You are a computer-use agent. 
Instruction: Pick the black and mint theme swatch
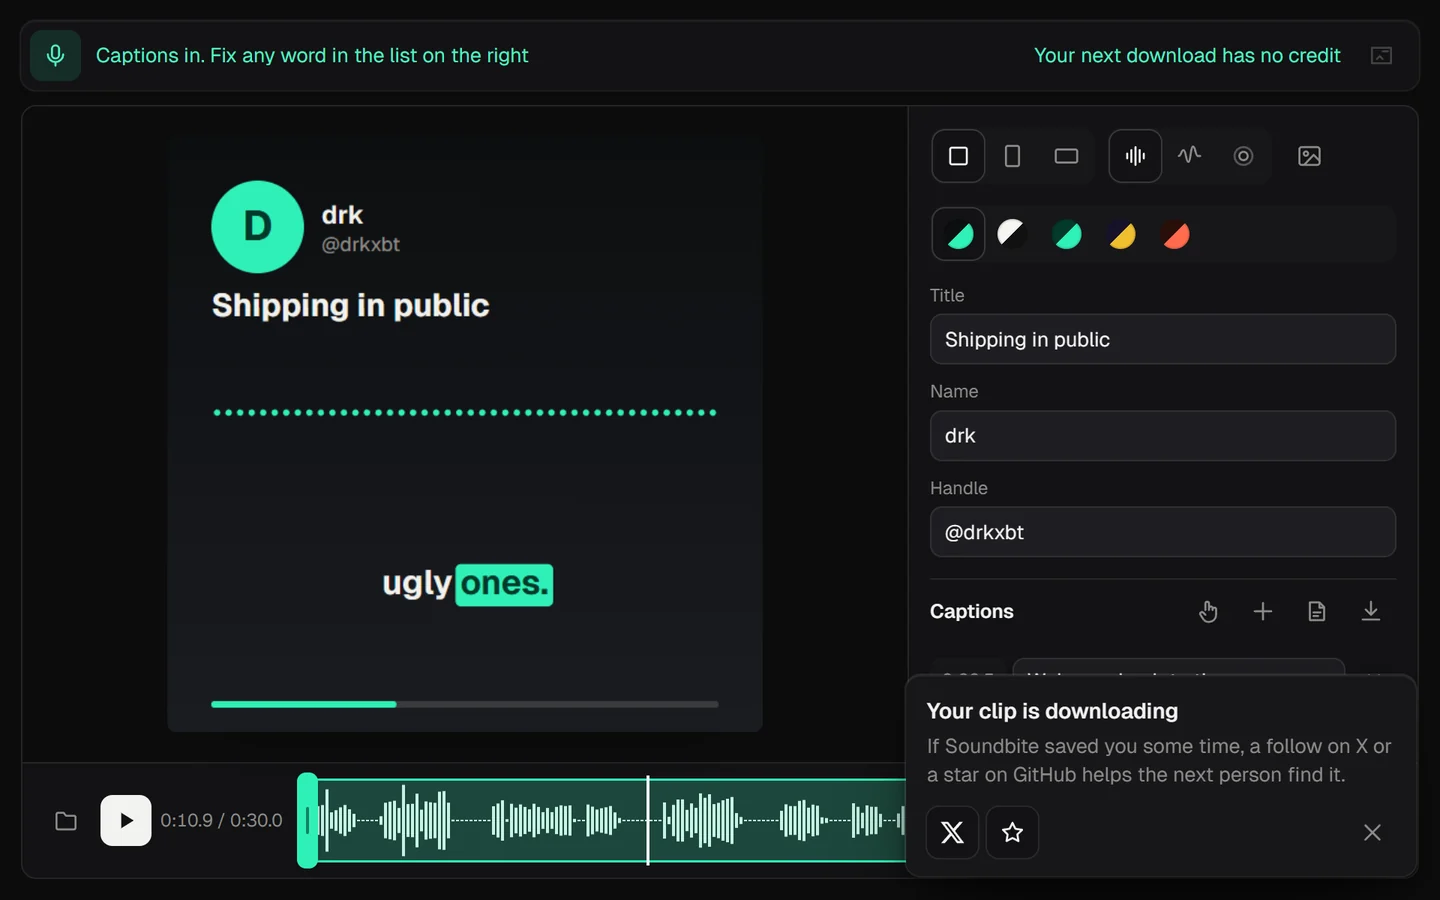[958, 234]
